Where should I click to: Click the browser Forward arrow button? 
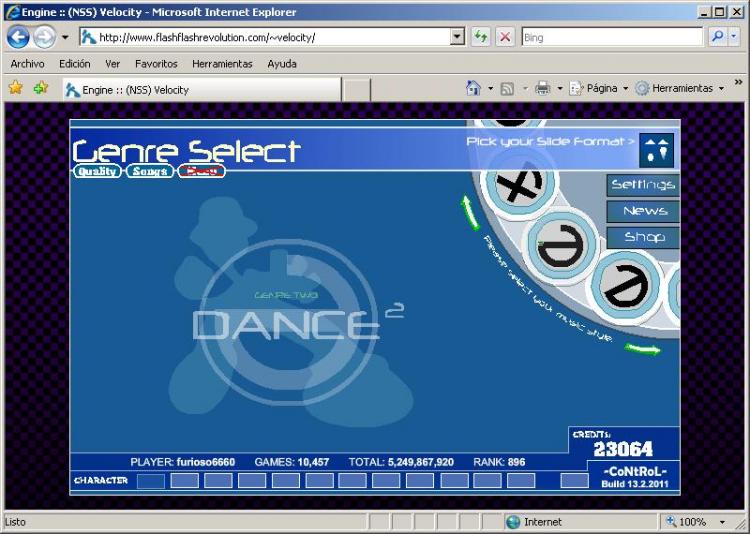click(44, 37)
